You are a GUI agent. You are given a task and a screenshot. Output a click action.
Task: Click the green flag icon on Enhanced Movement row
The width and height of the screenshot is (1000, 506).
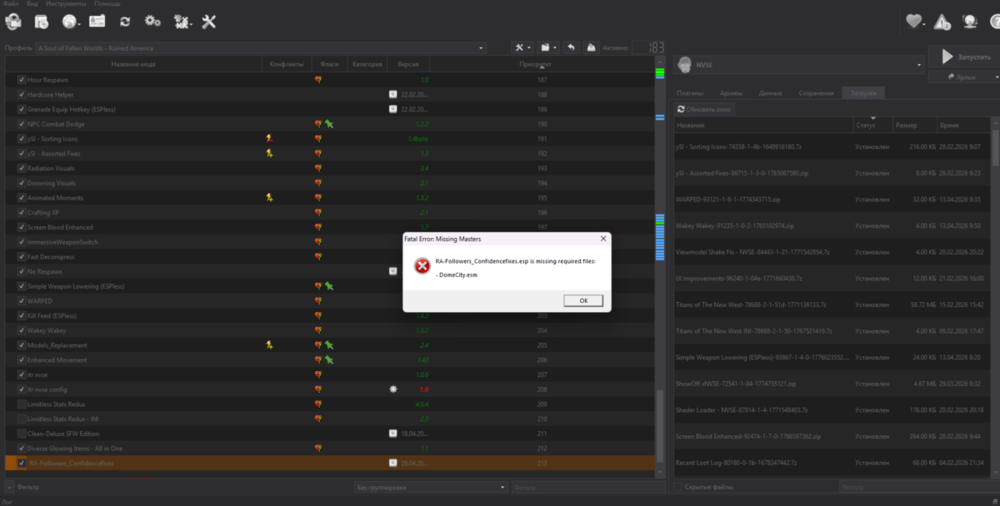click(x=328, y=360)
